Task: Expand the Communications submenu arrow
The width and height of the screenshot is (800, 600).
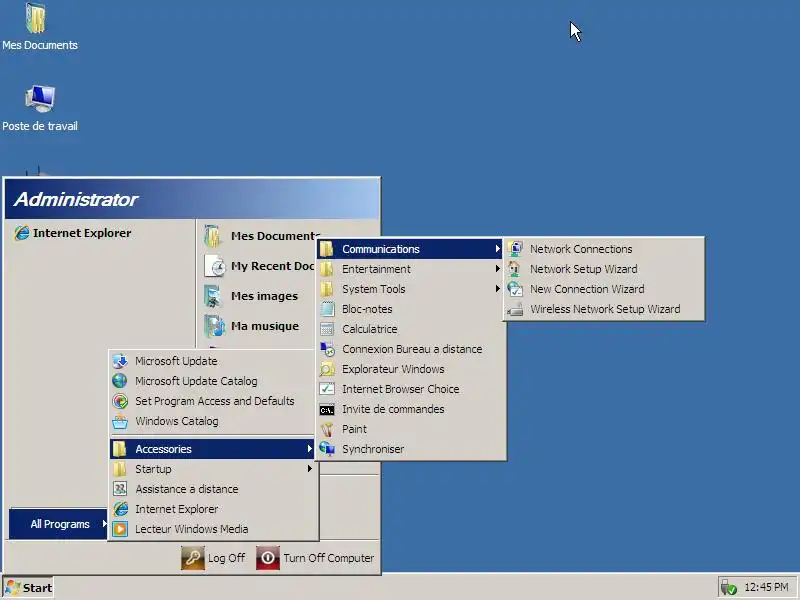Action: coord(497,249)
